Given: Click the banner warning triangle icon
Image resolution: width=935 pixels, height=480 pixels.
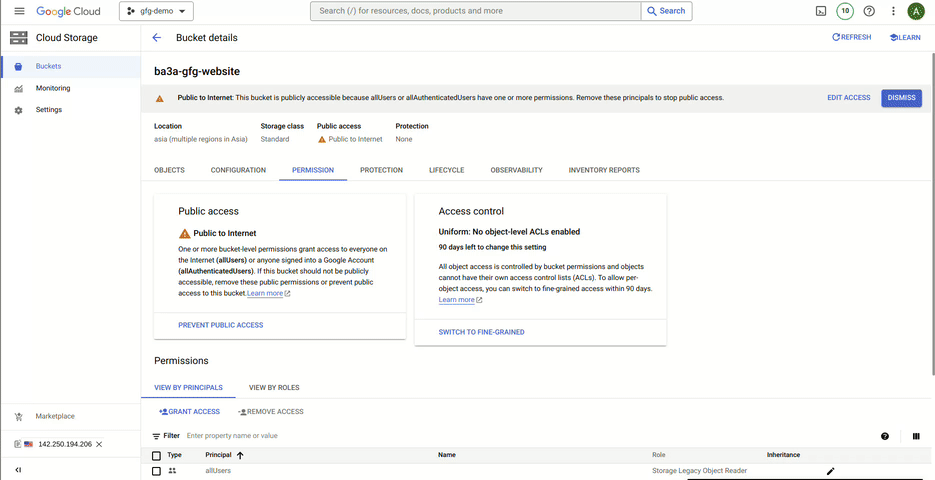Looking at the screenshot, I should 160,98.
